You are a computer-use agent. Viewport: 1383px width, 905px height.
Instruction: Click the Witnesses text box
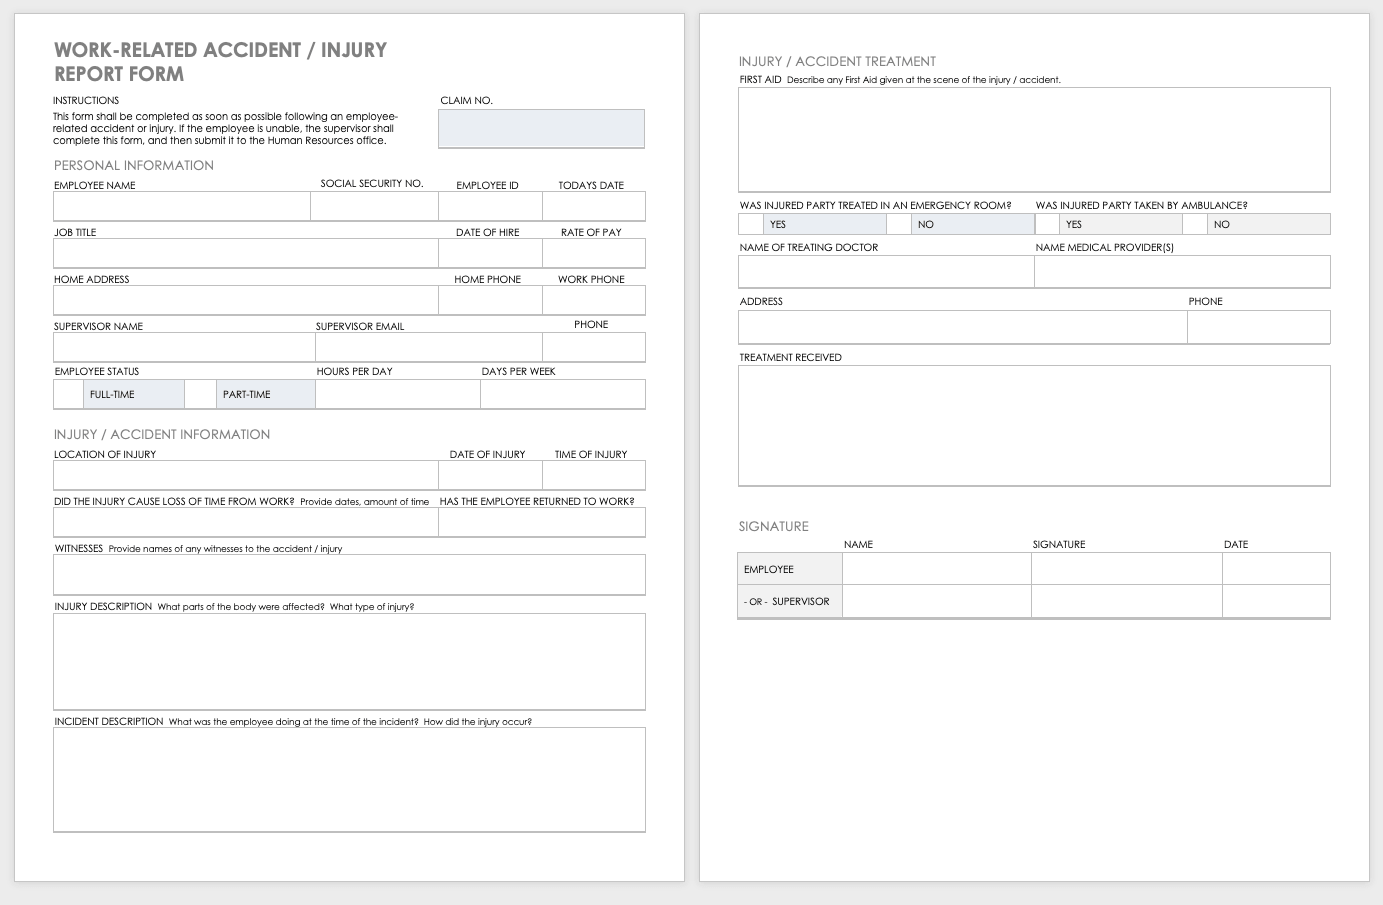click(x=349, y=575)
